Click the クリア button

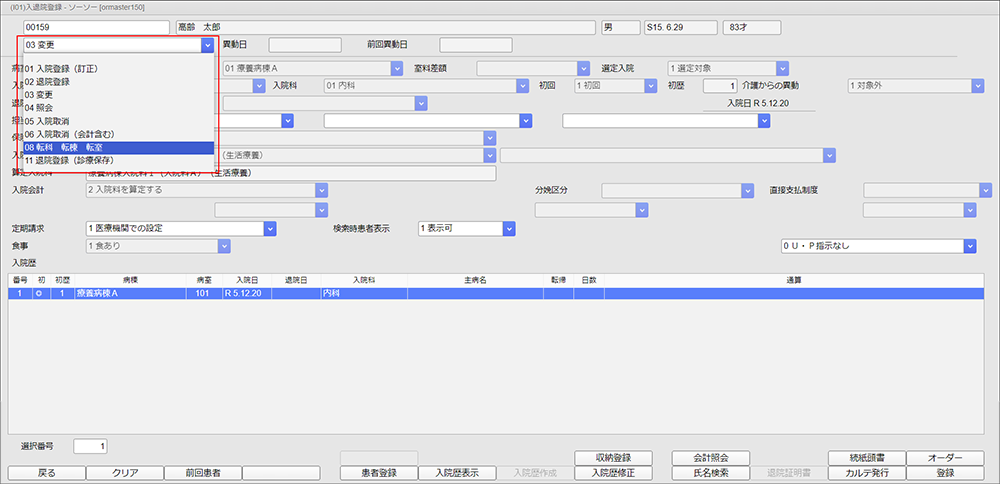pos(125,473)
